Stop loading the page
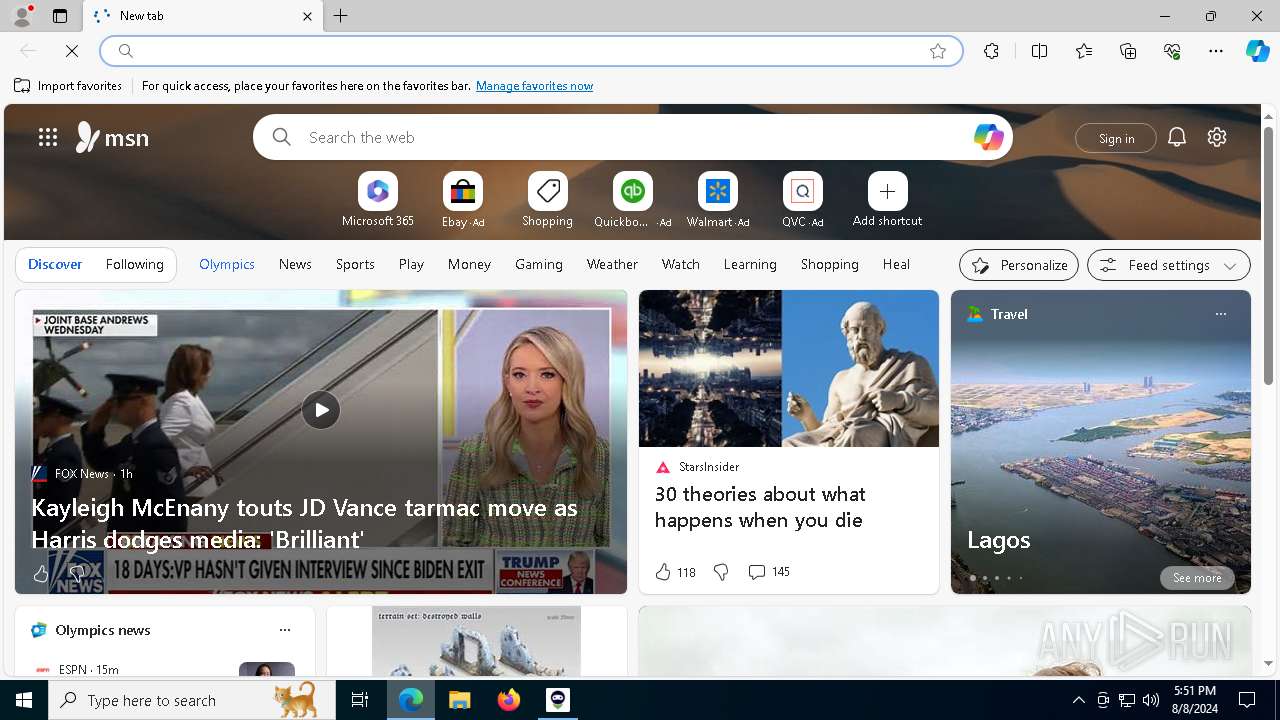Viewport: 1280px width, 720px height. 72,51
